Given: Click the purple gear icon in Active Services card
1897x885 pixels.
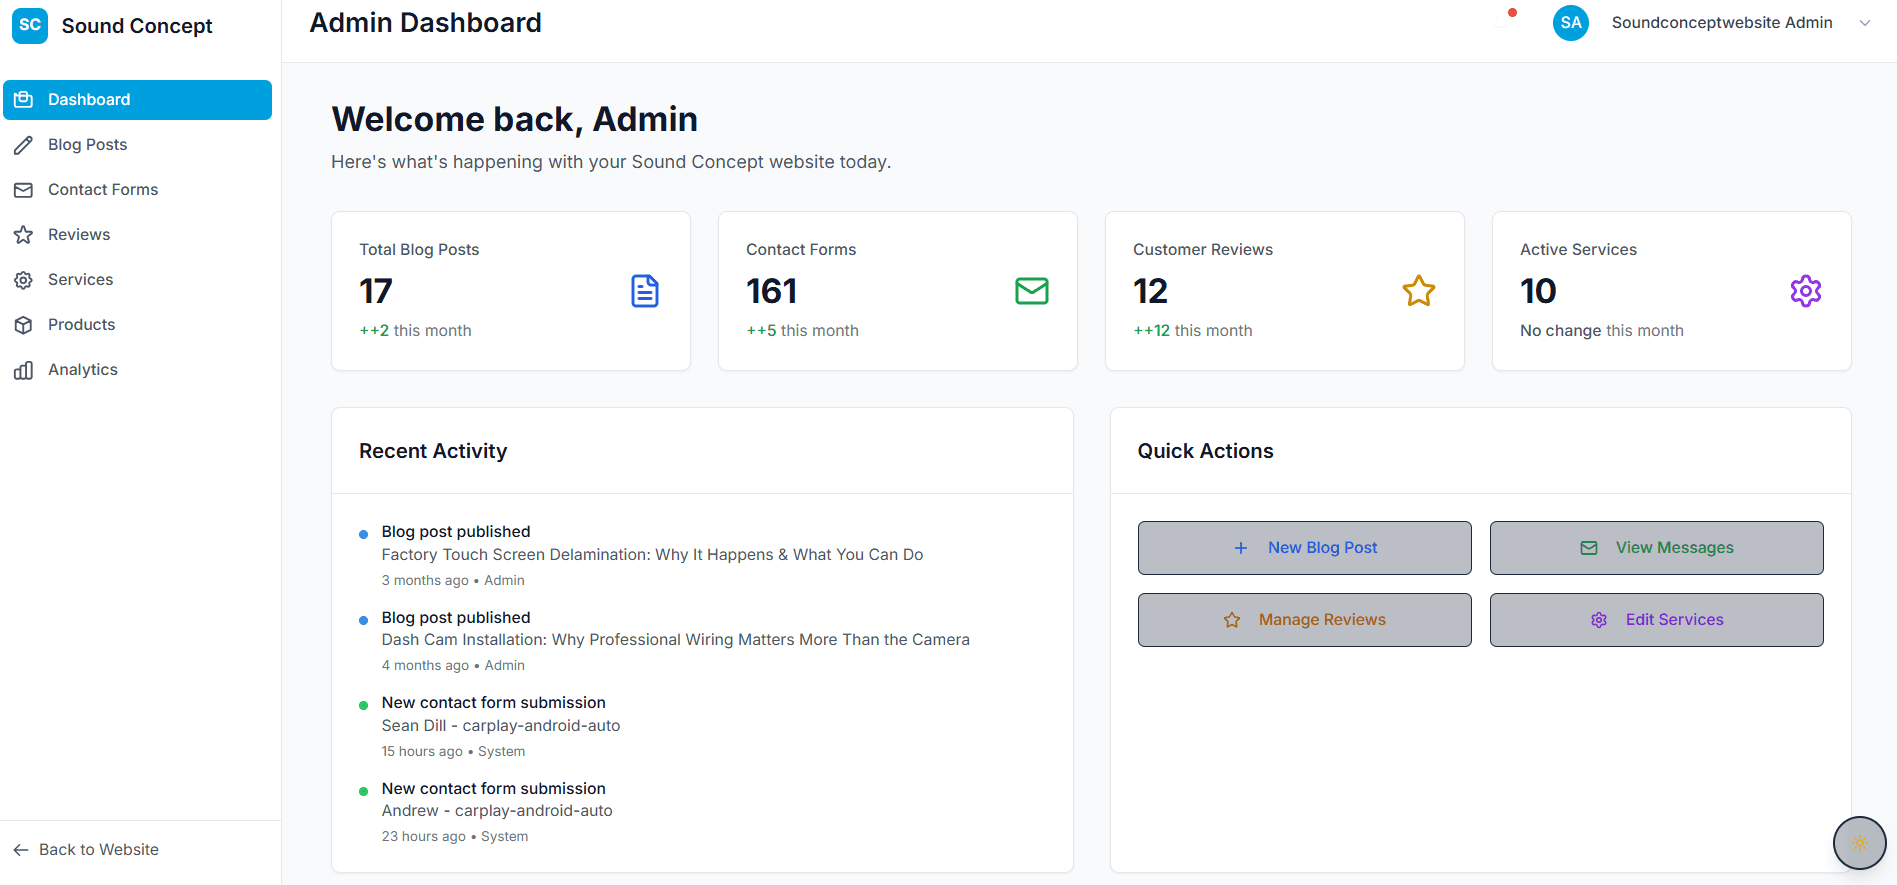Looking at the screenshot, I should 1806,291.
